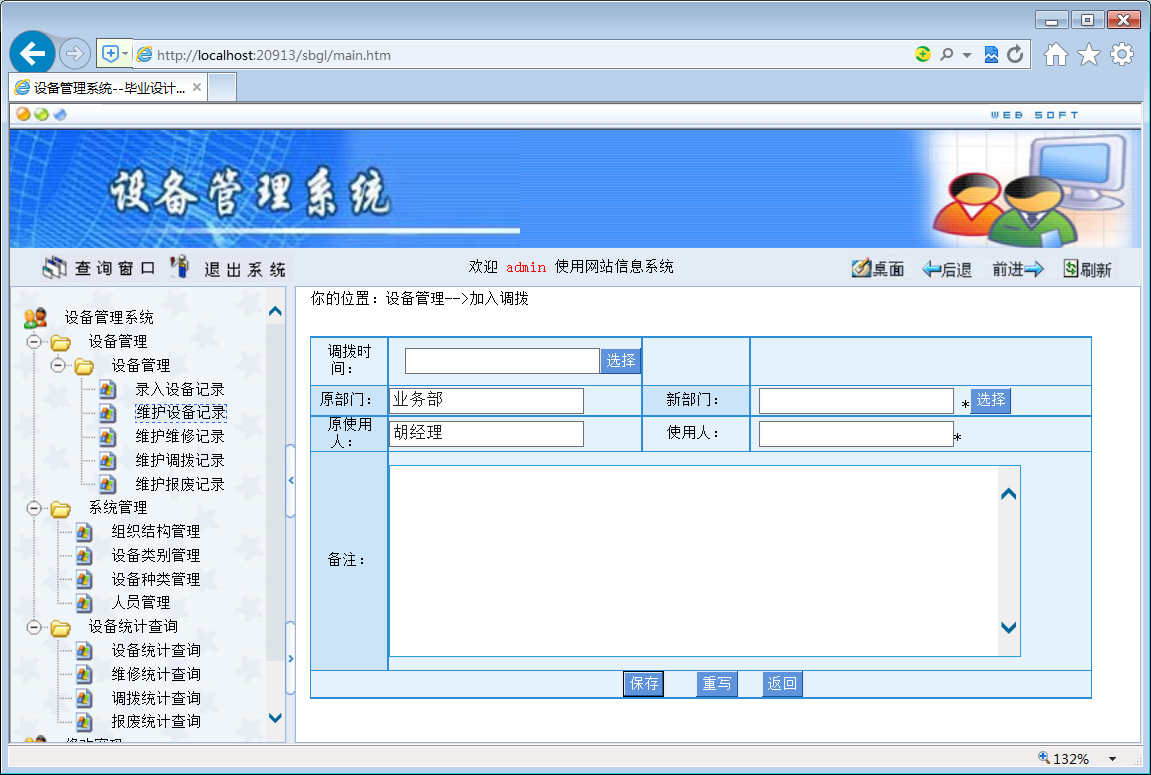This screenshot has height=775, width=1151.
Task: Click icon beside 调拨统计查询
Action: tap(84, 698)
